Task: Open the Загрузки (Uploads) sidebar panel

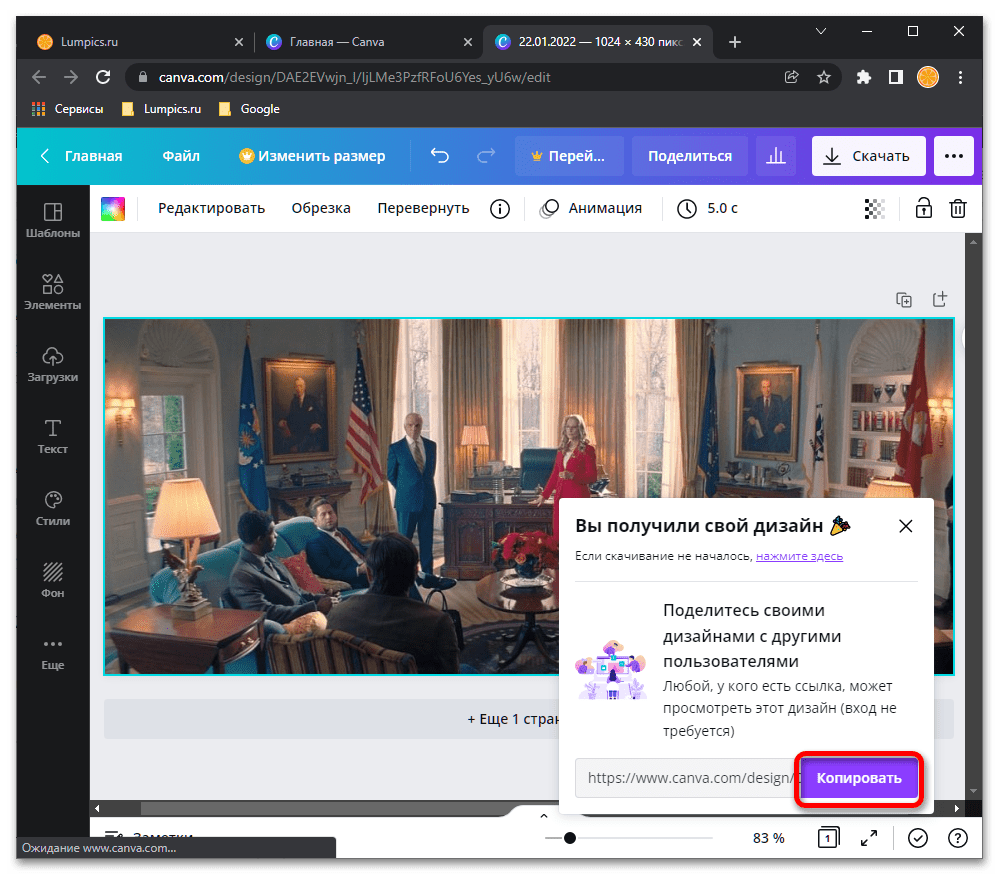Action: [x=53, y=364]
